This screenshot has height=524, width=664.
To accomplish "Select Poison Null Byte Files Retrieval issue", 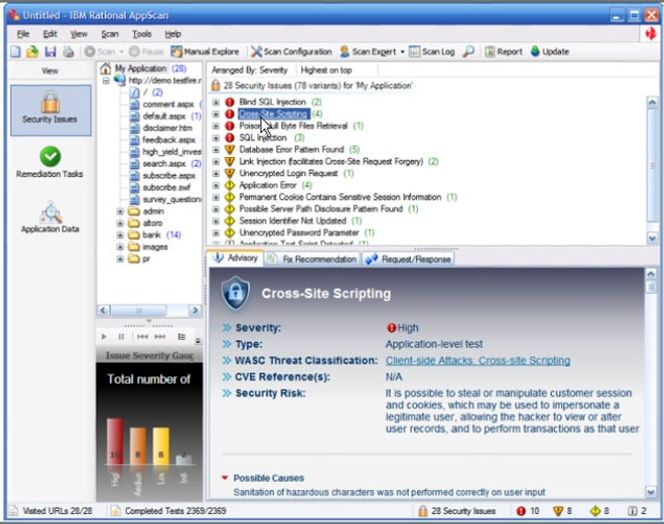I will [x=293, y=126].
